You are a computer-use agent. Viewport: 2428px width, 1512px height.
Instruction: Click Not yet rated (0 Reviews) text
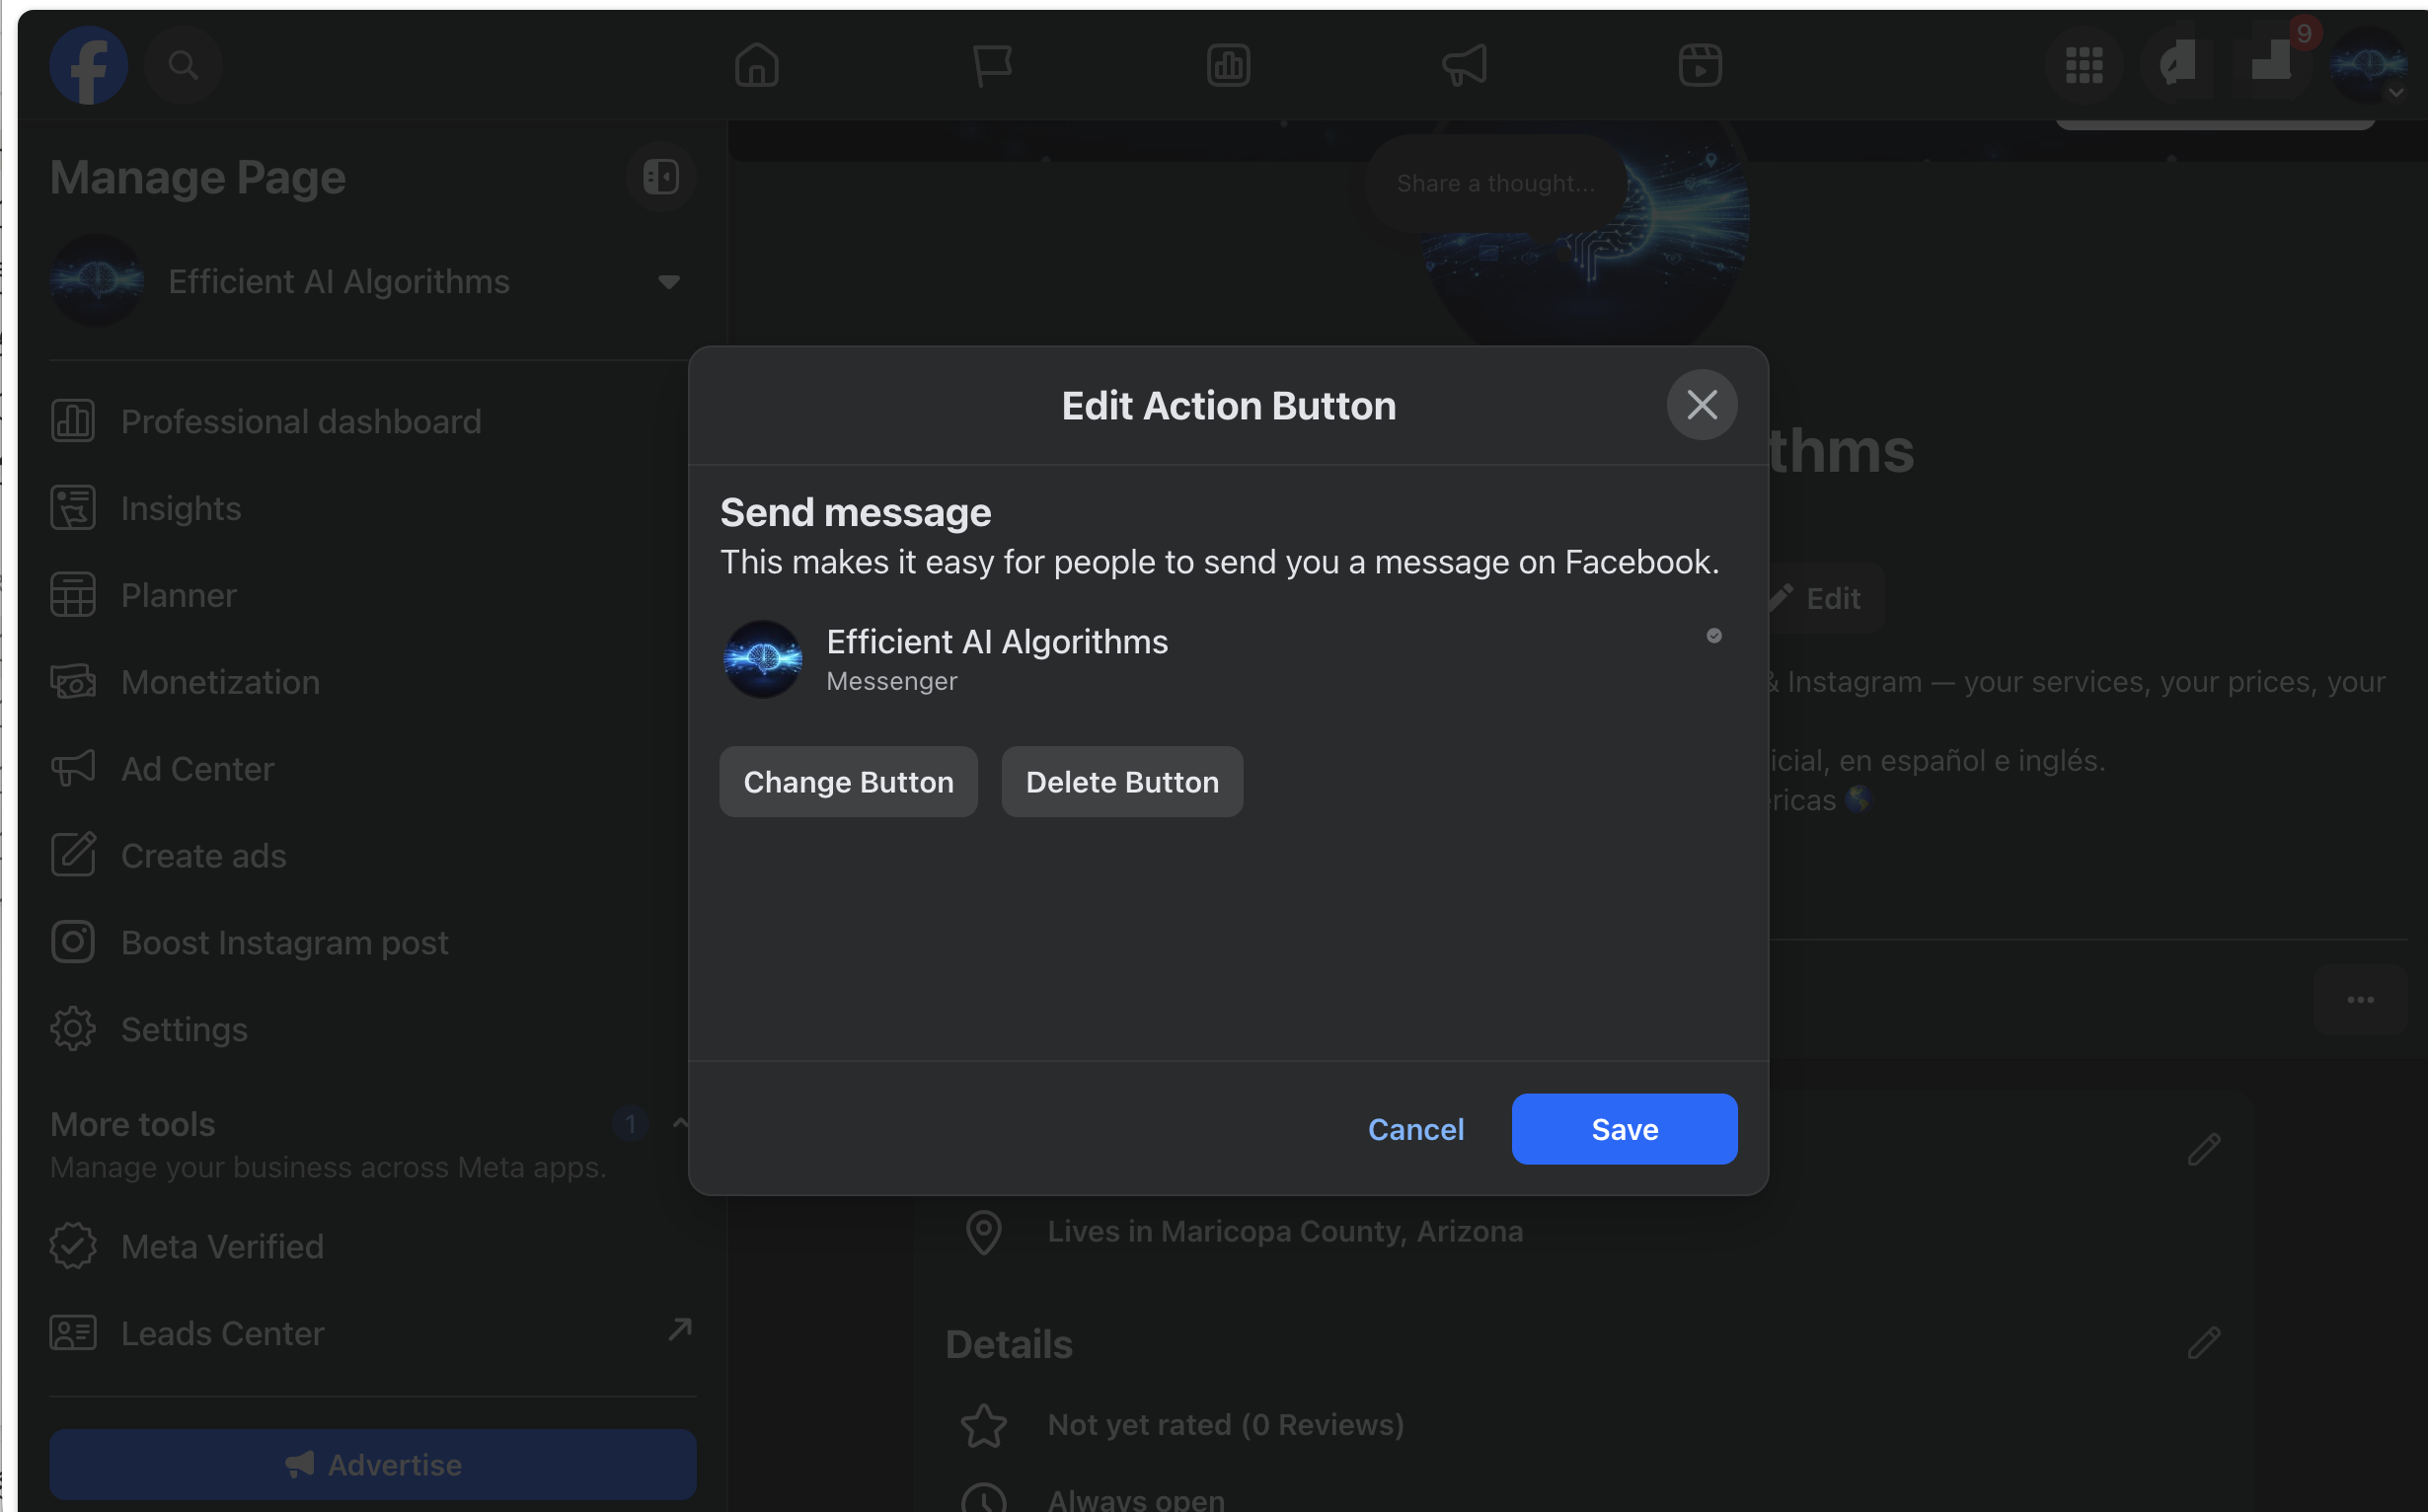[x=1225, y=1424]
